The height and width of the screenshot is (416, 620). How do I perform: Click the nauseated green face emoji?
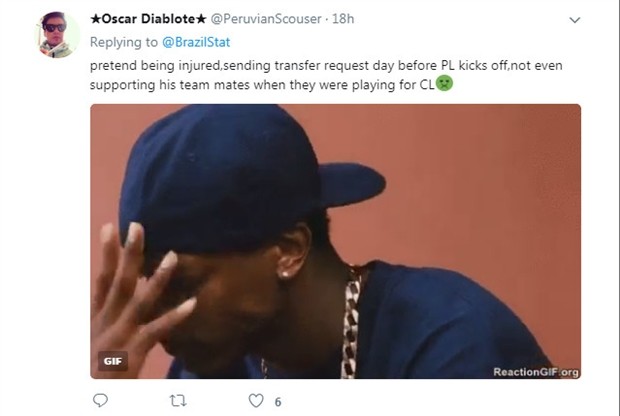[x=445, y=84]
